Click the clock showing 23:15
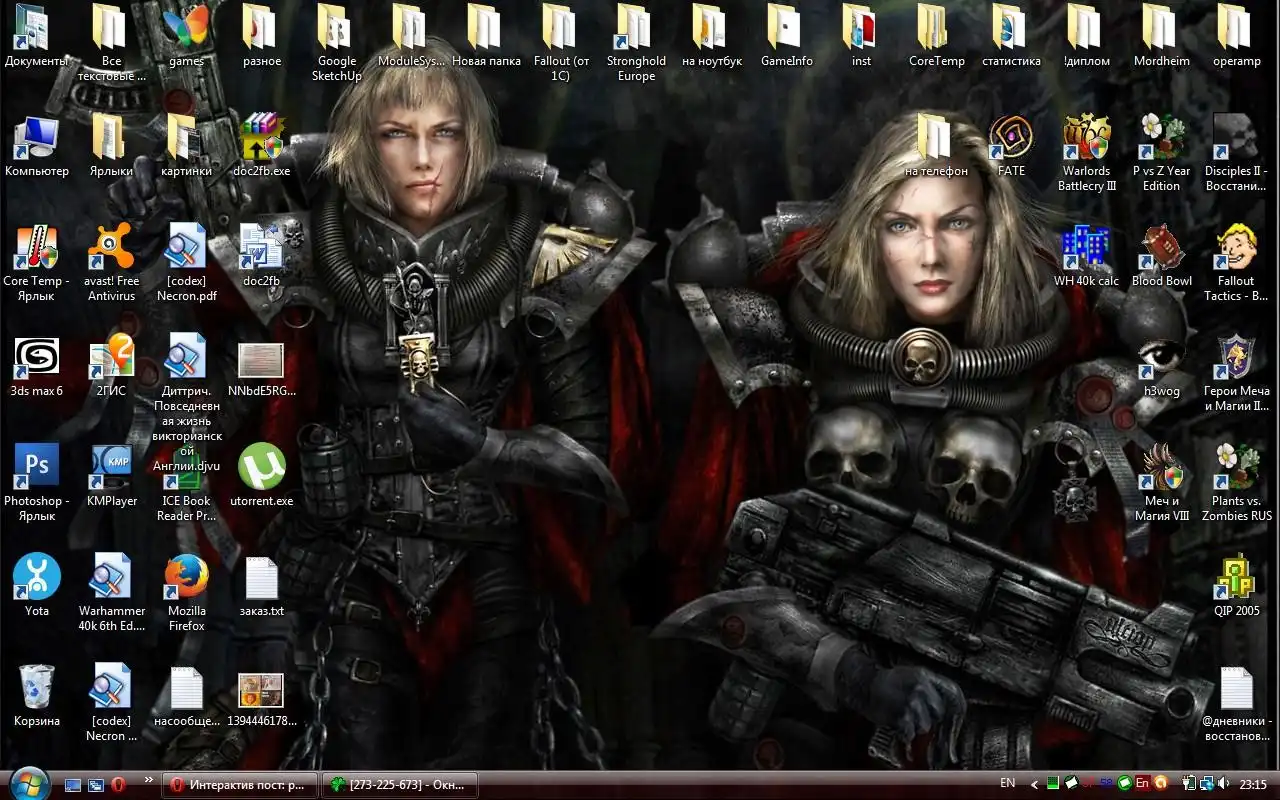The image size is (1280, 800). 1253,784
